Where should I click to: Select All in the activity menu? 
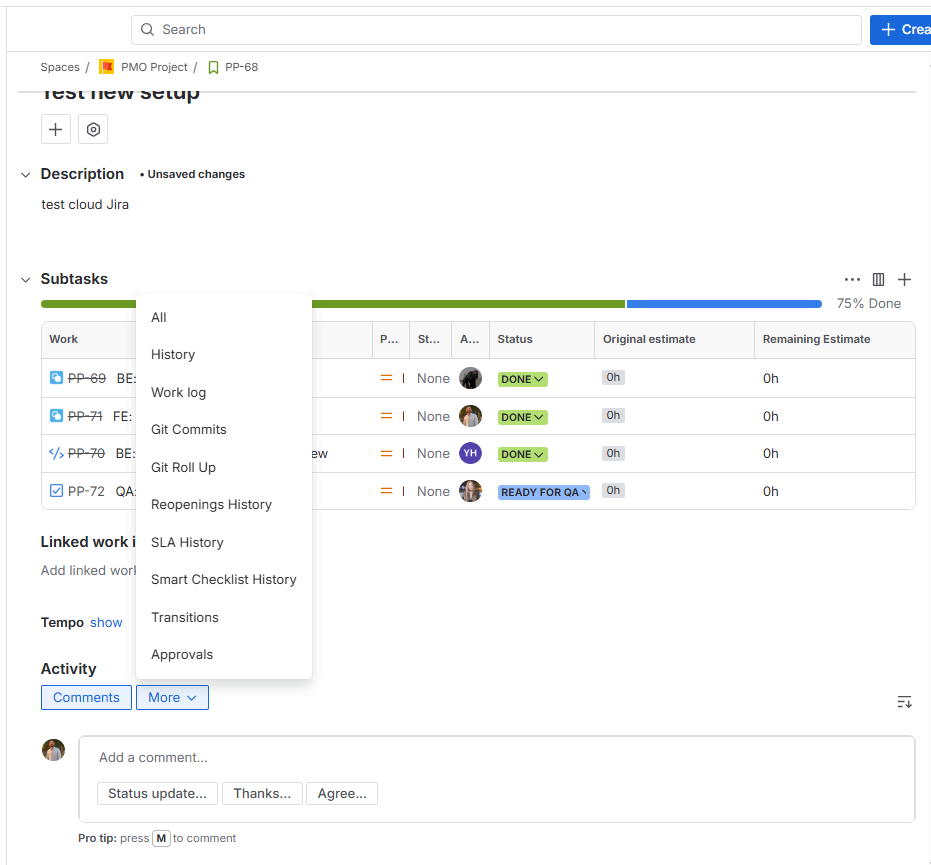(x=224, y=318)
